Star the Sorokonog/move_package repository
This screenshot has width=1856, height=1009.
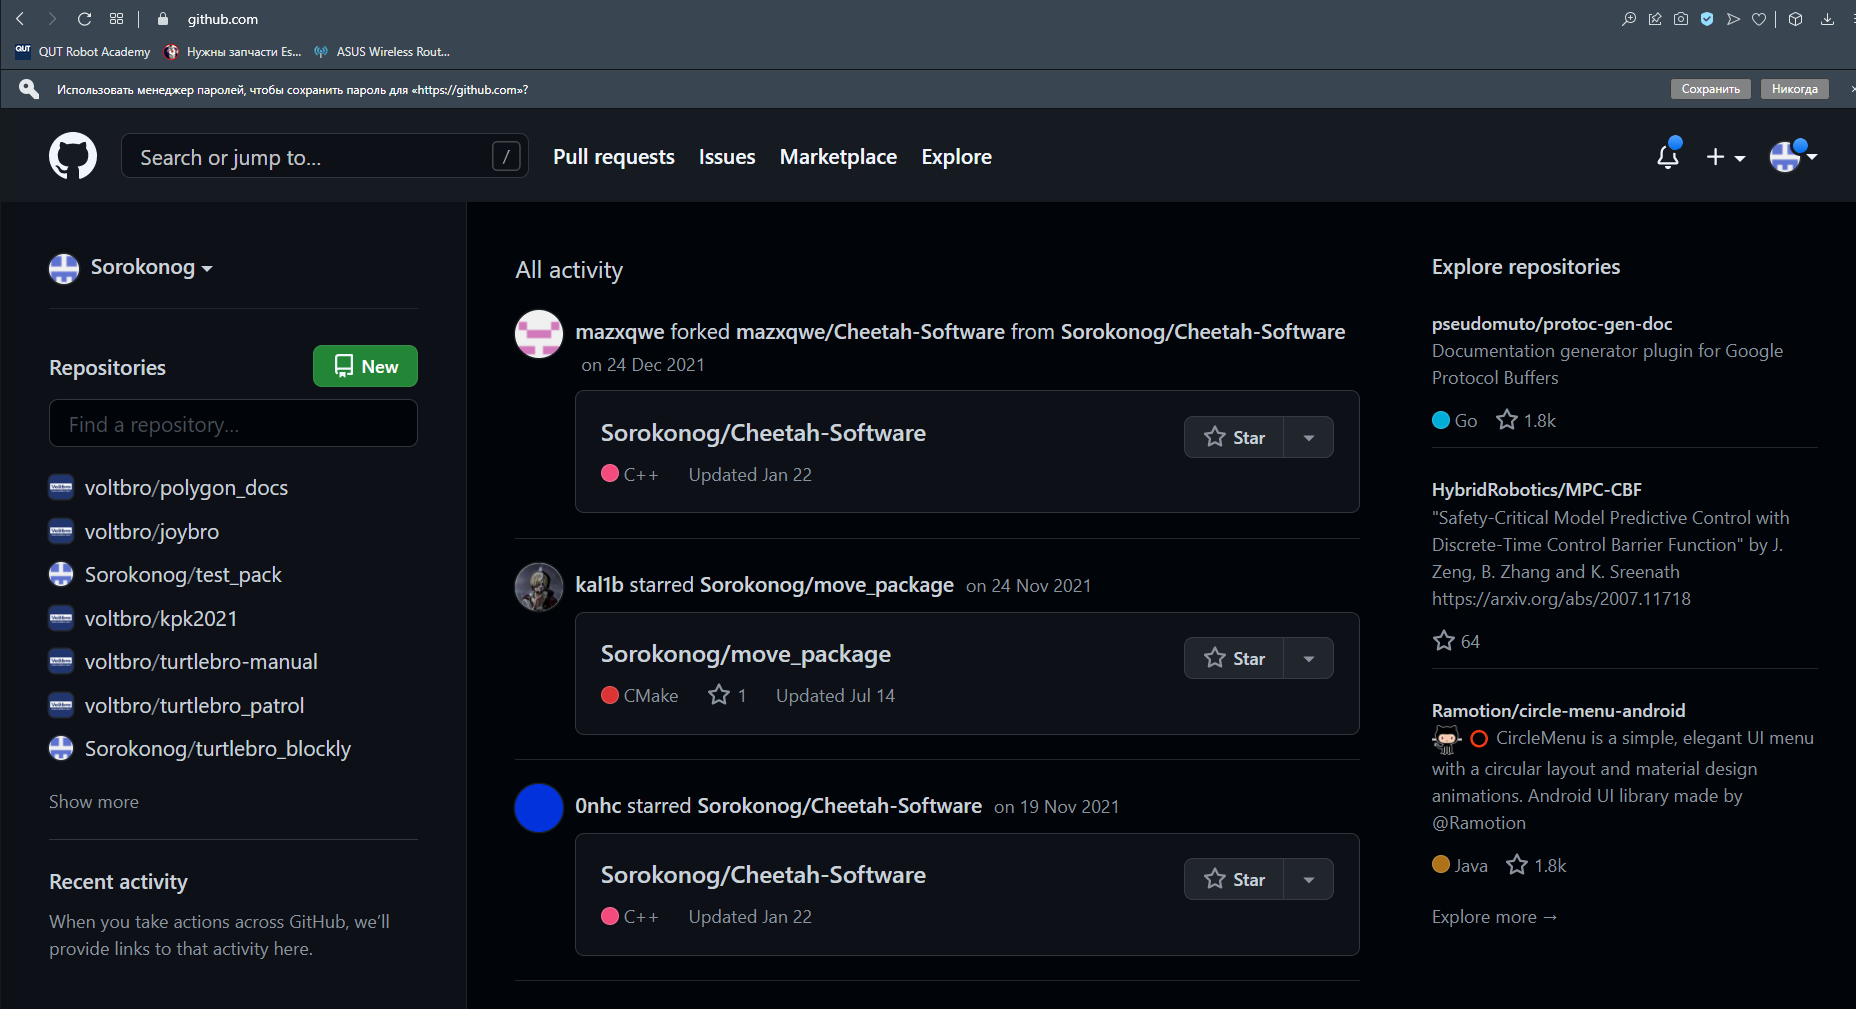coord(1234,658)
